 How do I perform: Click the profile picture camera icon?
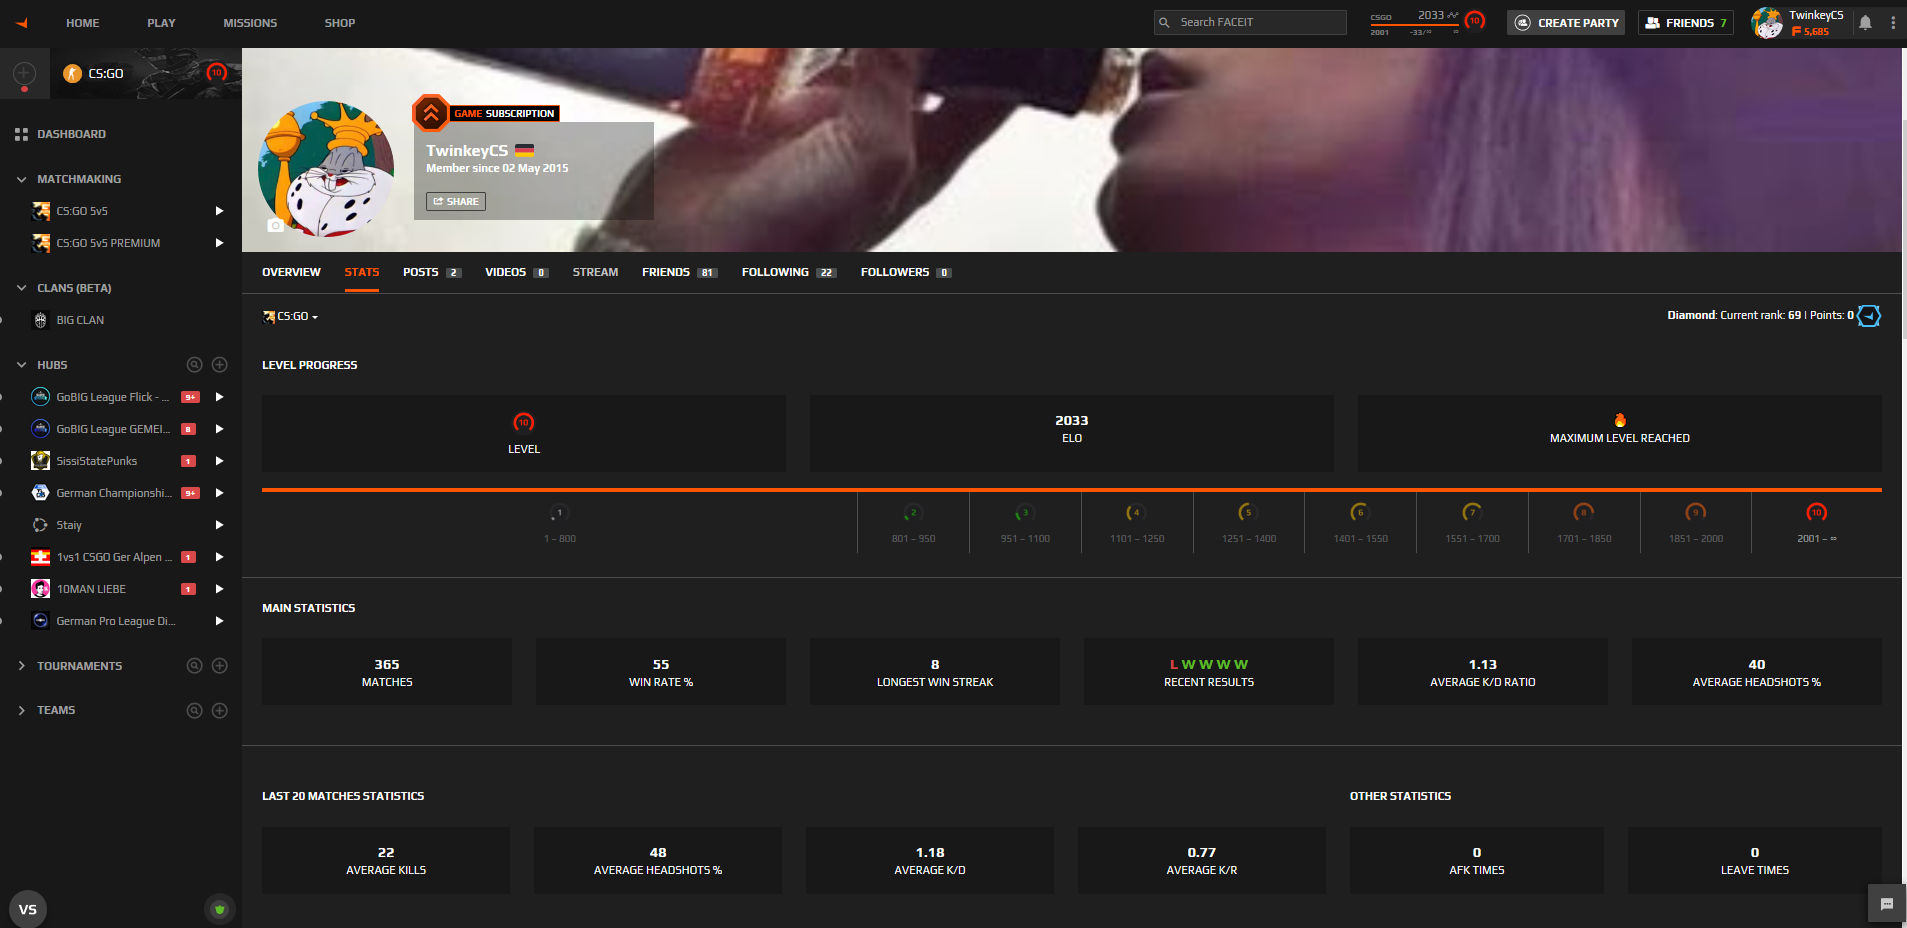[276, 226]
